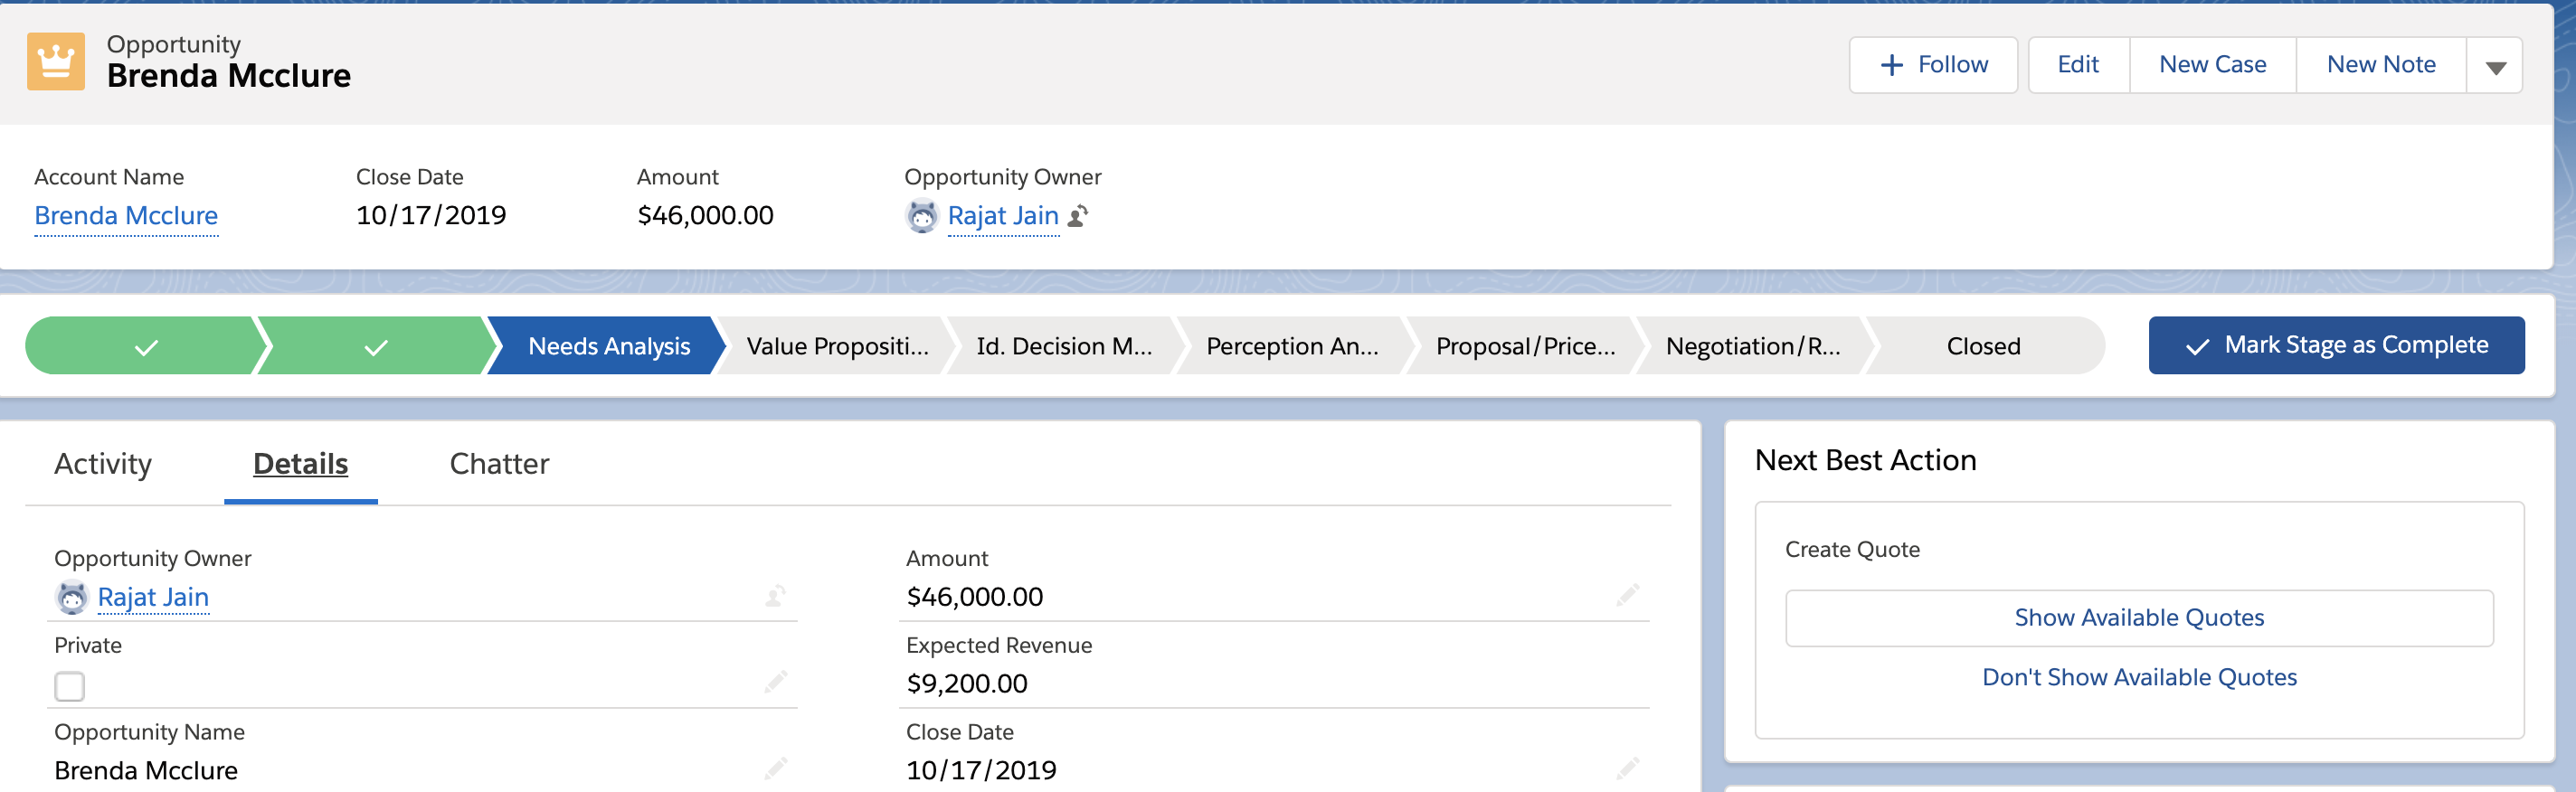Click the Follow button
The height and width of the screenshot is (792, 2576).
(x=1933, y=65)
